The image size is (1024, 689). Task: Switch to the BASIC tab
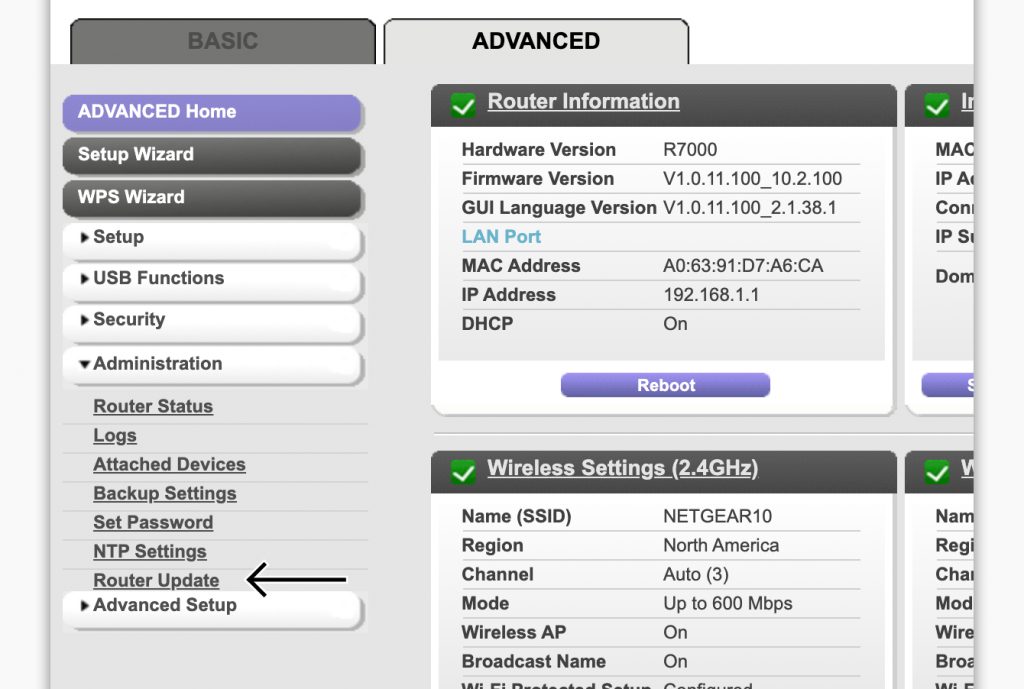[221, 40]
